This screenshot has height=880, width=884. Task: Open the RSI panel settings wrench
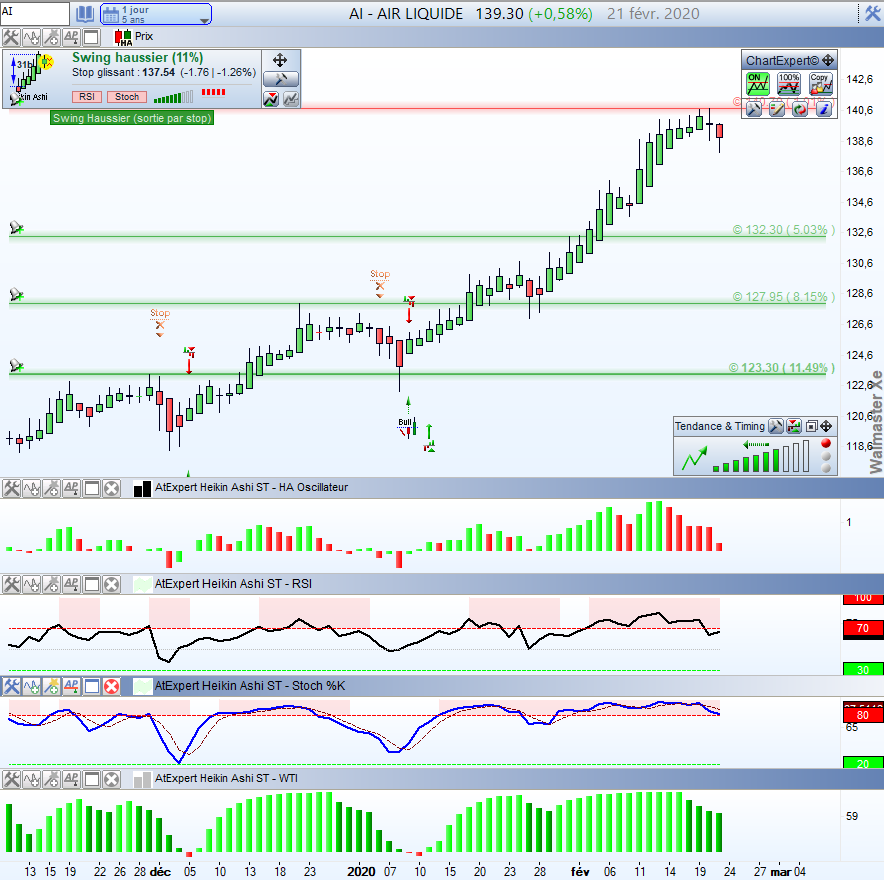[11, 585]
